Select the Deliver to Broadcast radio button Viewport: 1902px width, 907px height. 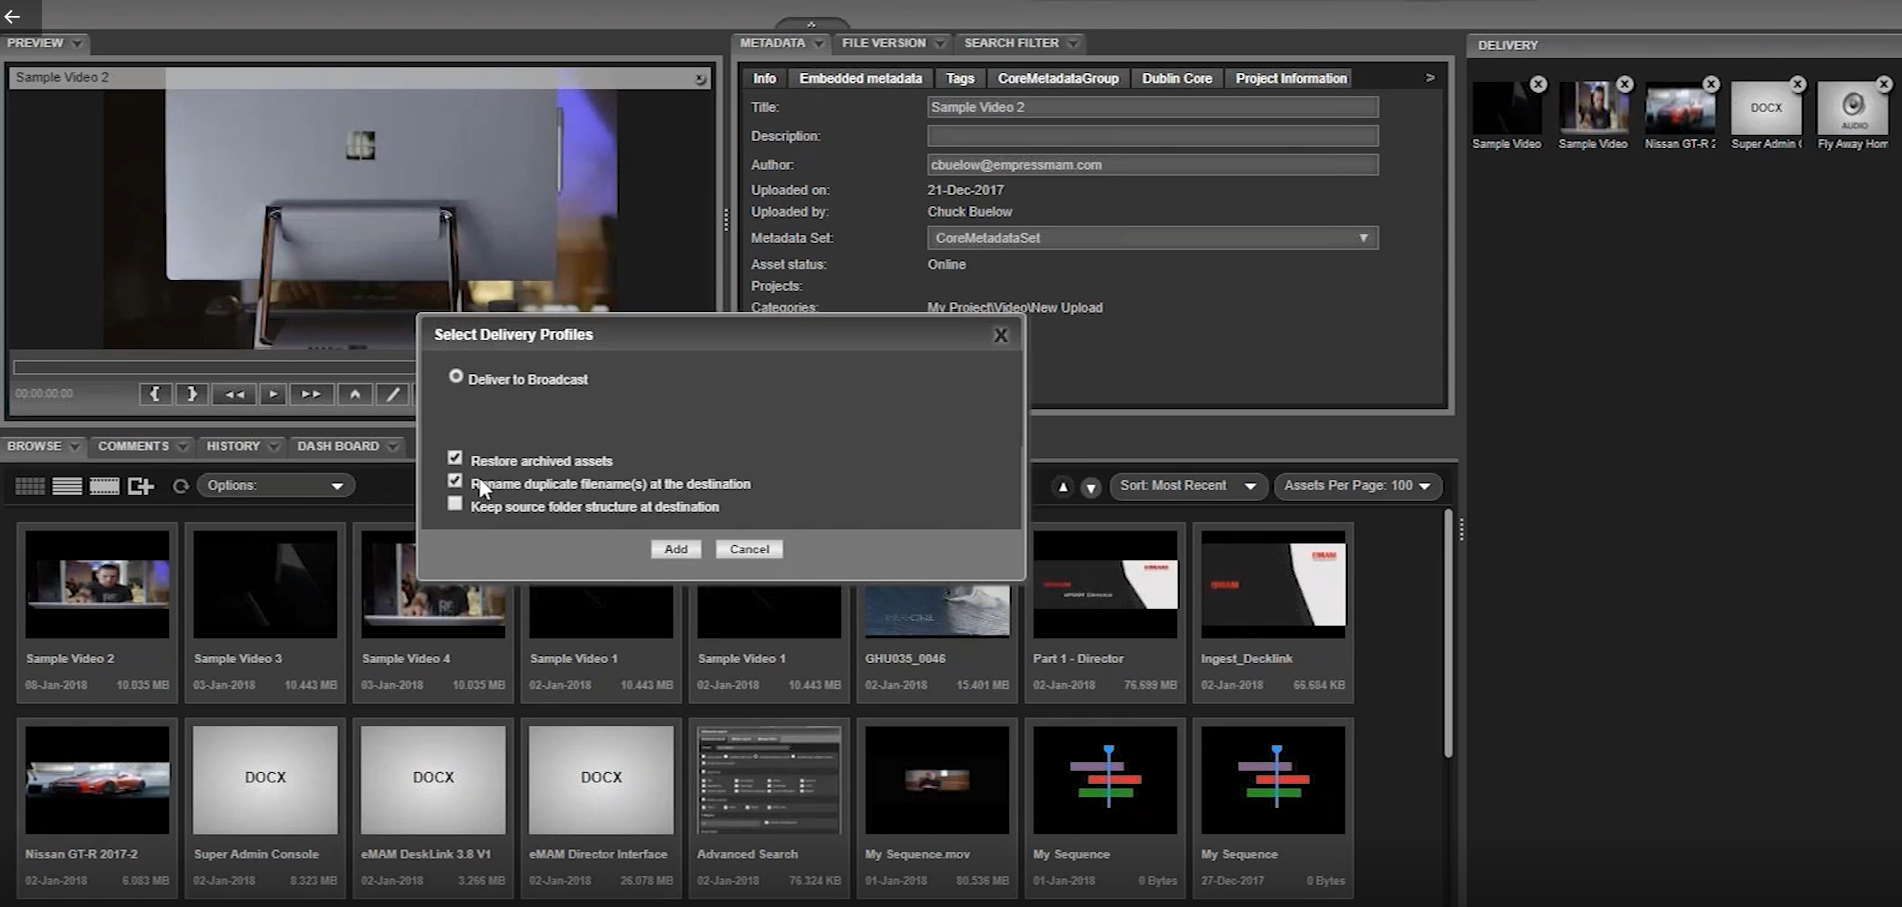456,376
